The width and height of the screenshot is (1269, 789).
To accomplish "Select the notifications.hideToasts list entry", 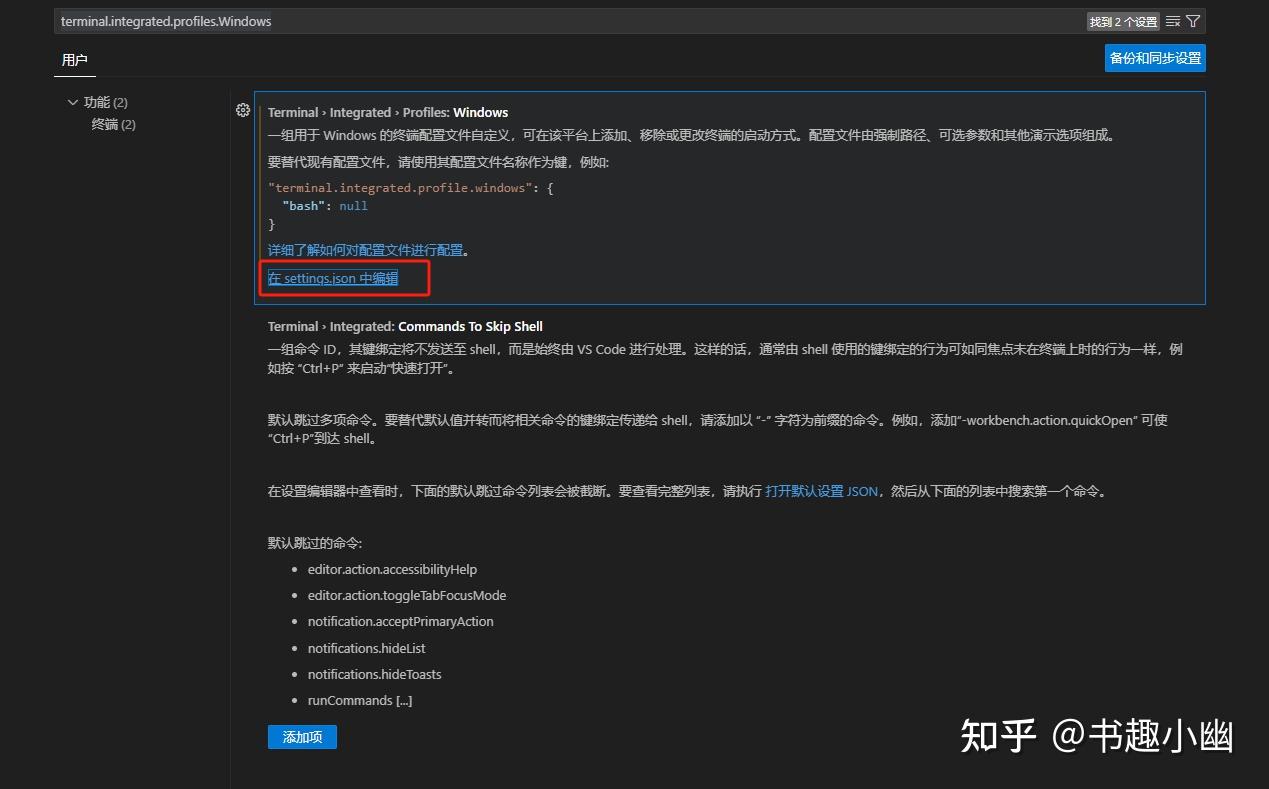I will [374, 674].
